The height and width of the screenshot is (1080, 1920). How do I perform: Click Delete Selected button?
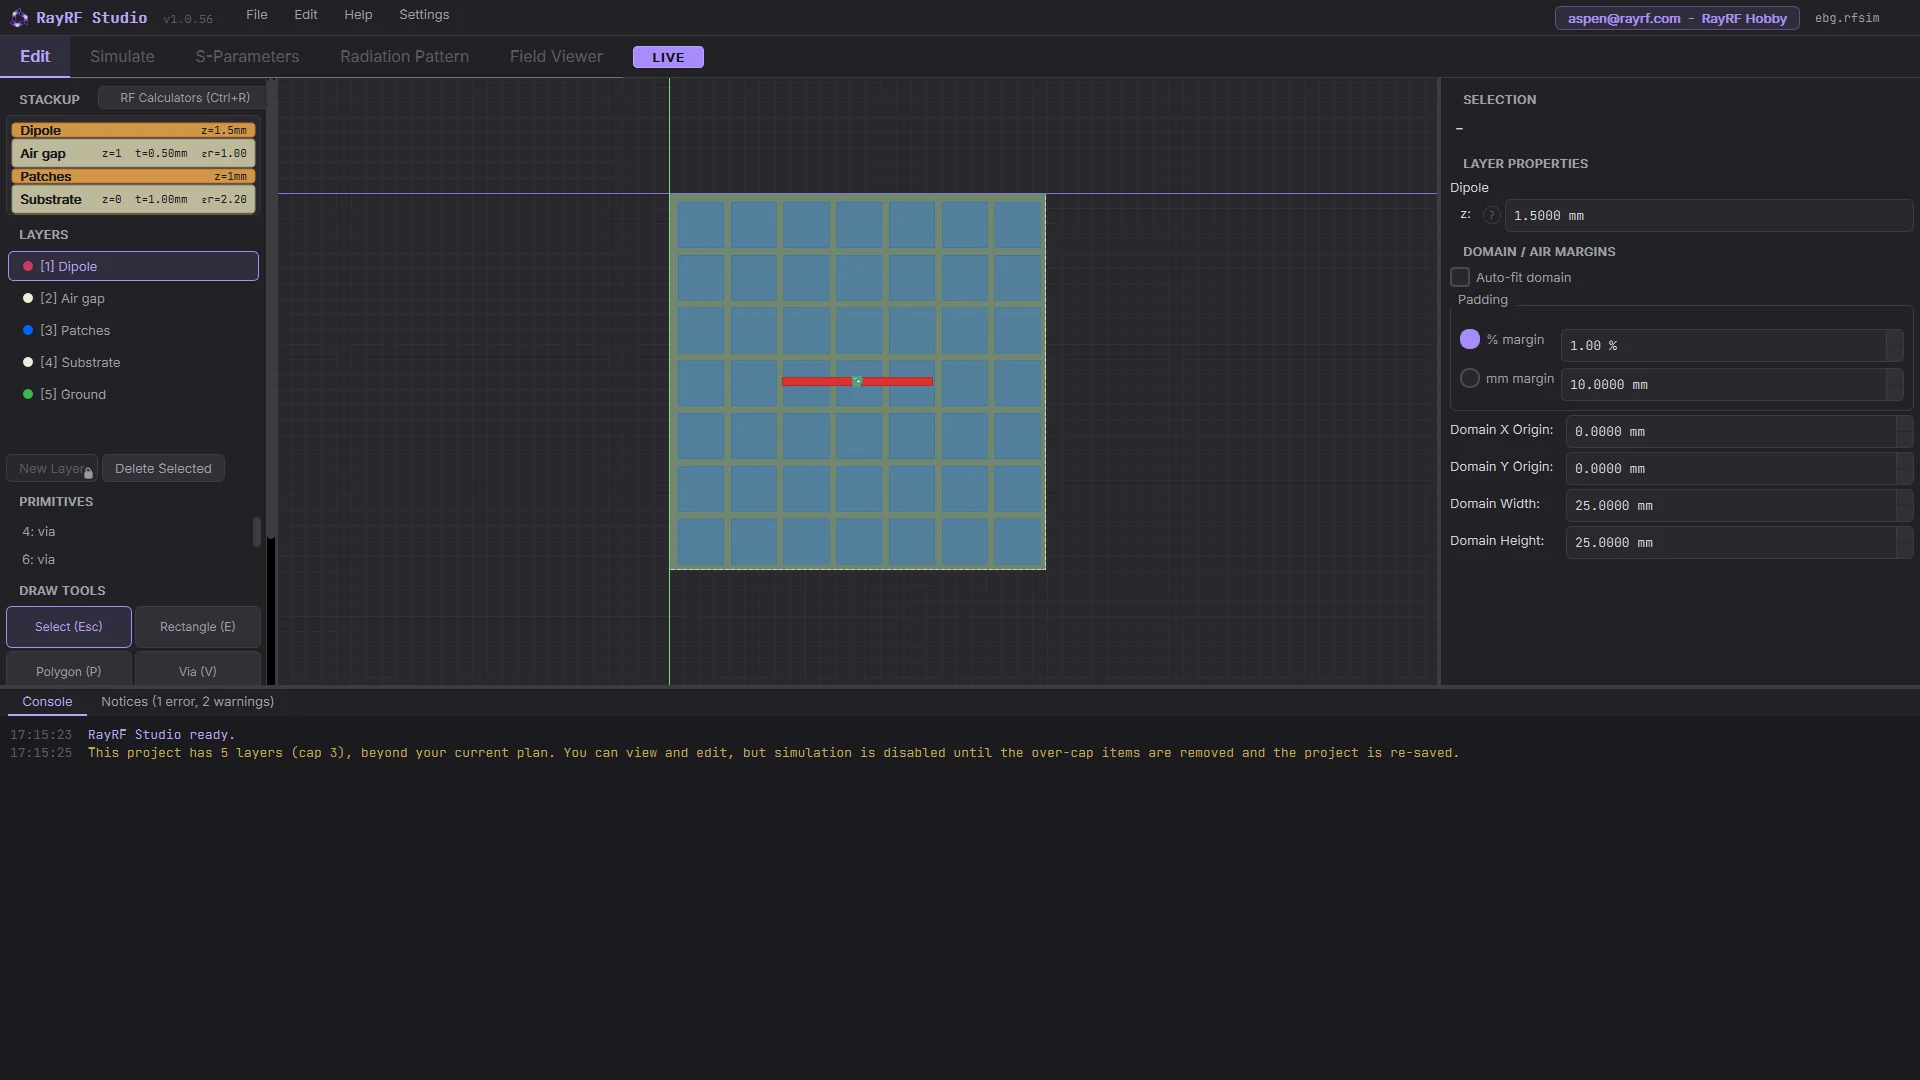tap(163, 468)
